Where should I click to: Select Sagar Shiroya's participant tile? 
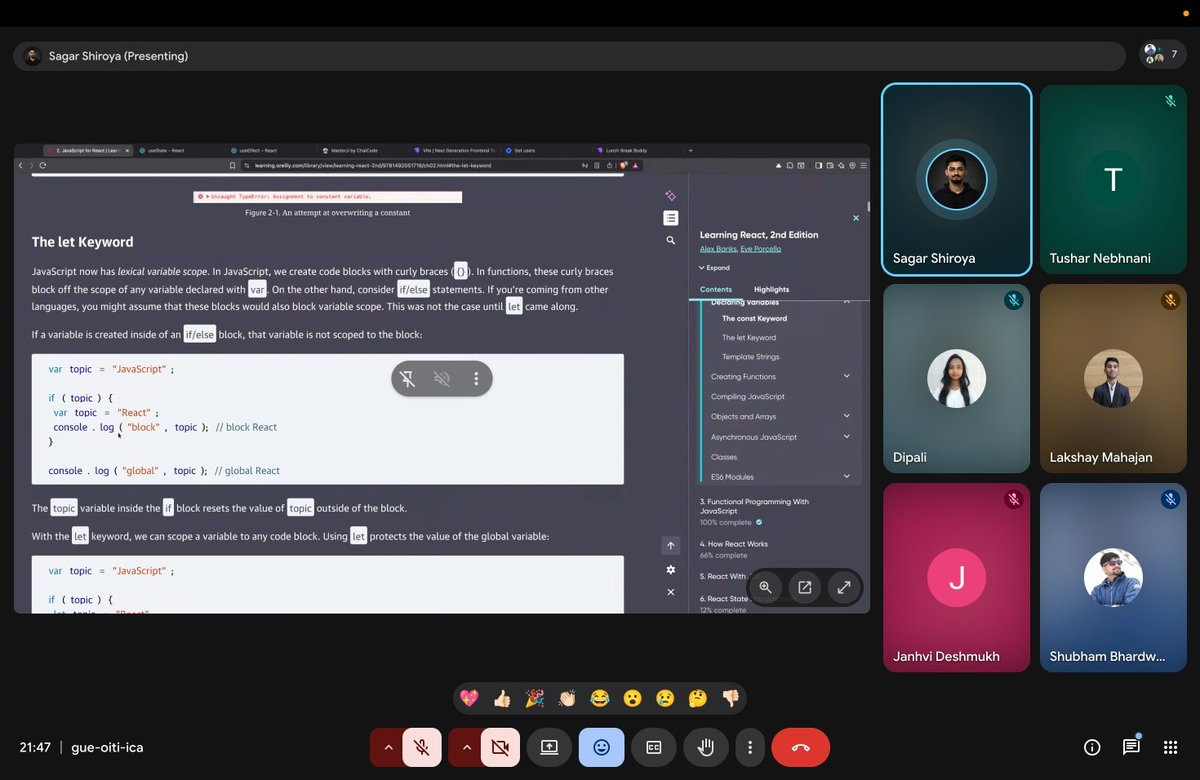click(956, 179)
